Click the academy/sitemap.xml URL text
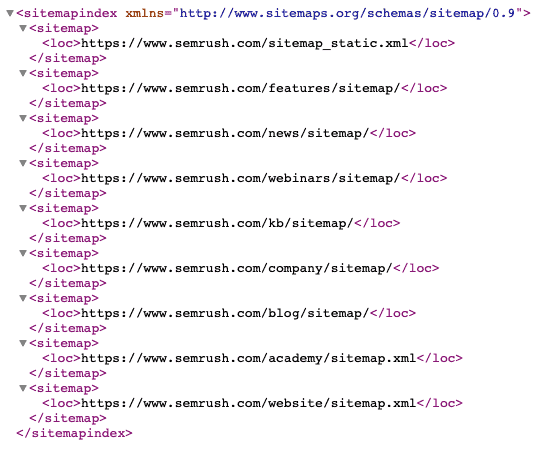 coord(249,358)
